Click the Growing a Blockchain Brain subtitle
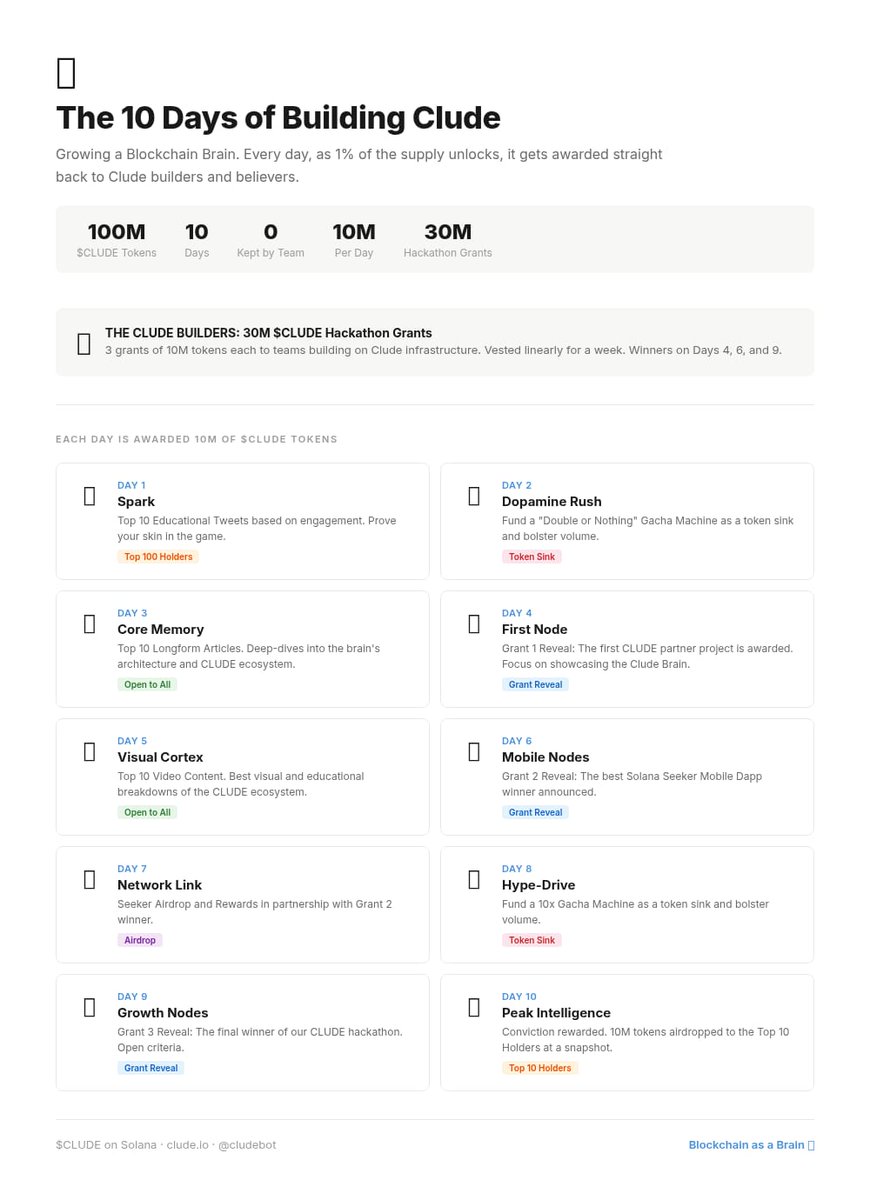The height and width of the screenshot is (1200, 870). pos(359,166)
